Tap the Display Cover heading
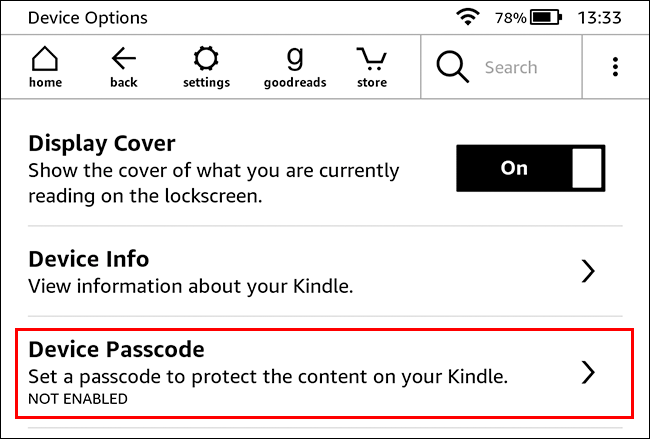Image resolution: width=650 pixels, height=439 pixels. [x=102, y=143]
